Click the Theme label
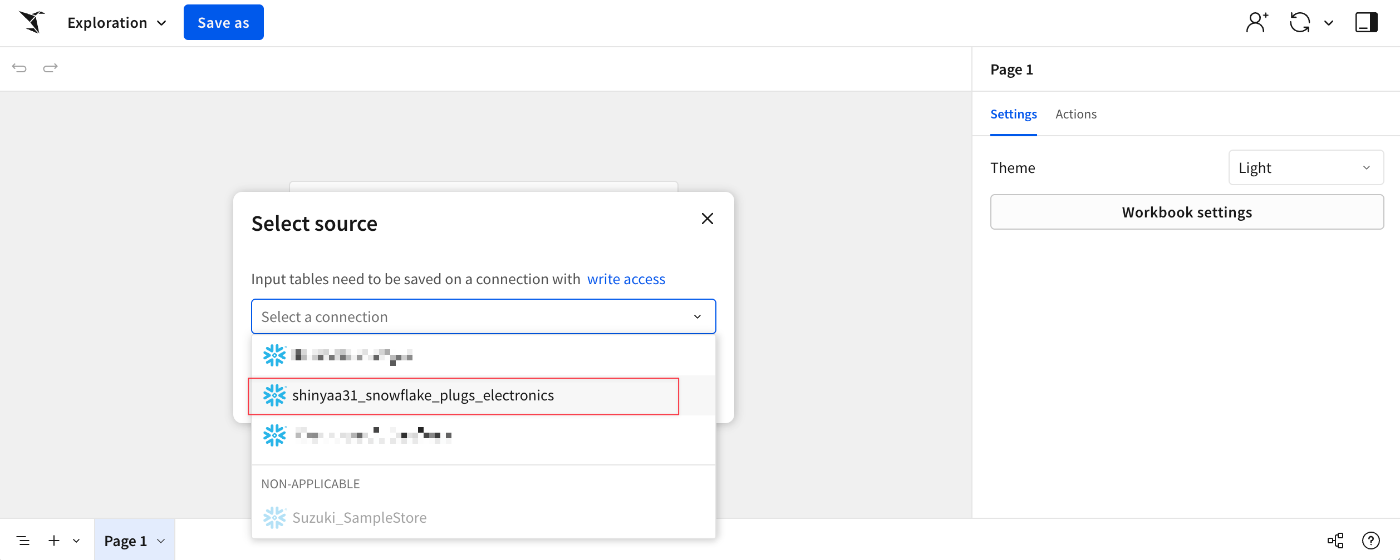The height and width of the screenshot is (560, 1400). tap(1013, 168)
